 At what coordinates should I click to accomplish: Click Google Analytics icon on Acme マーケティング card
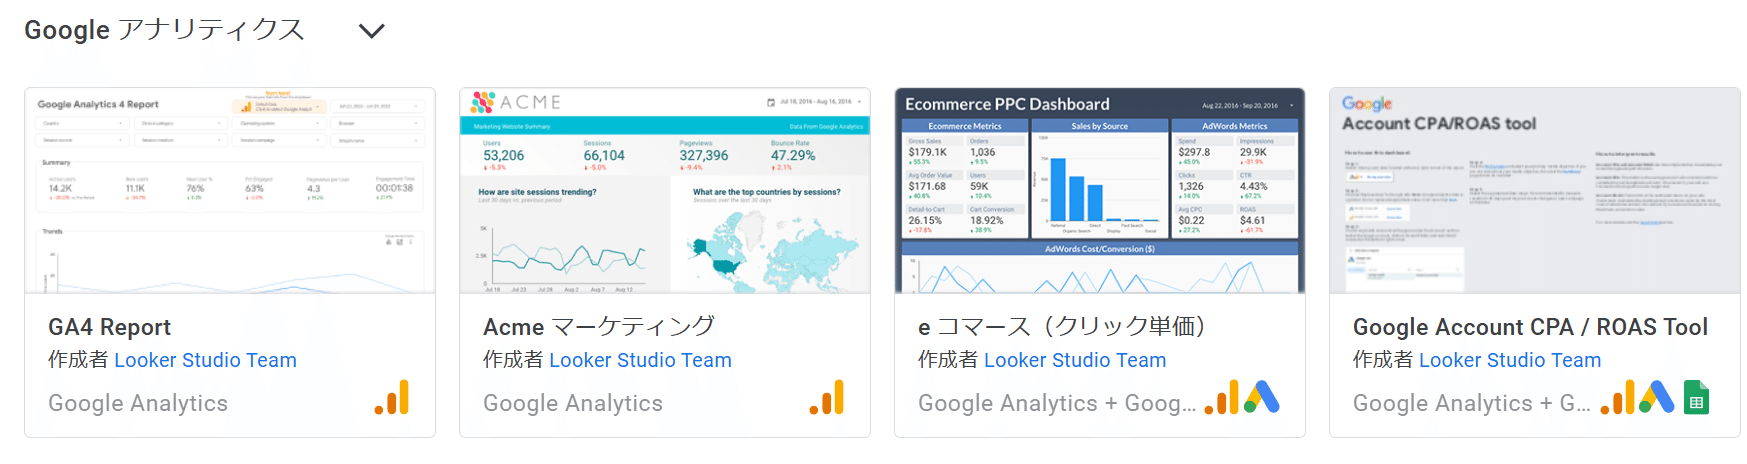[827, 398]
